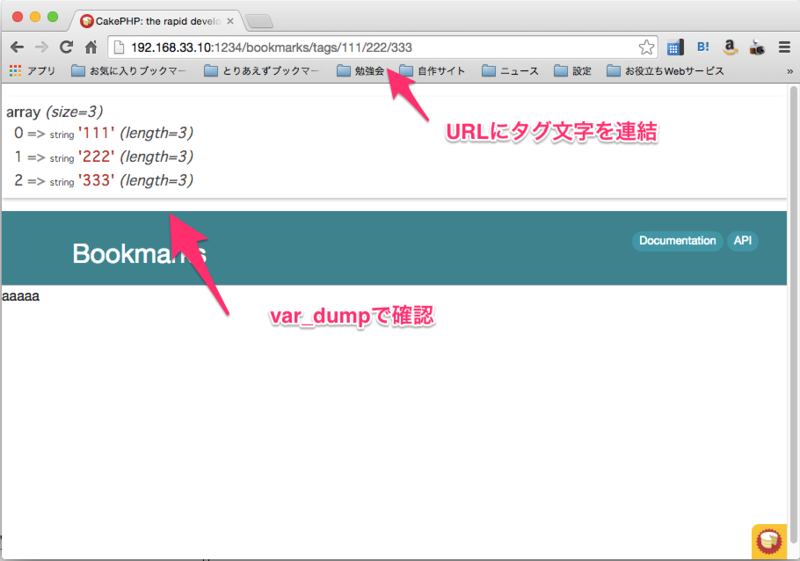Viewport: 800px width, 561px height.
Task: Open the 設定 bookmark folder
Action: (572, 71)
